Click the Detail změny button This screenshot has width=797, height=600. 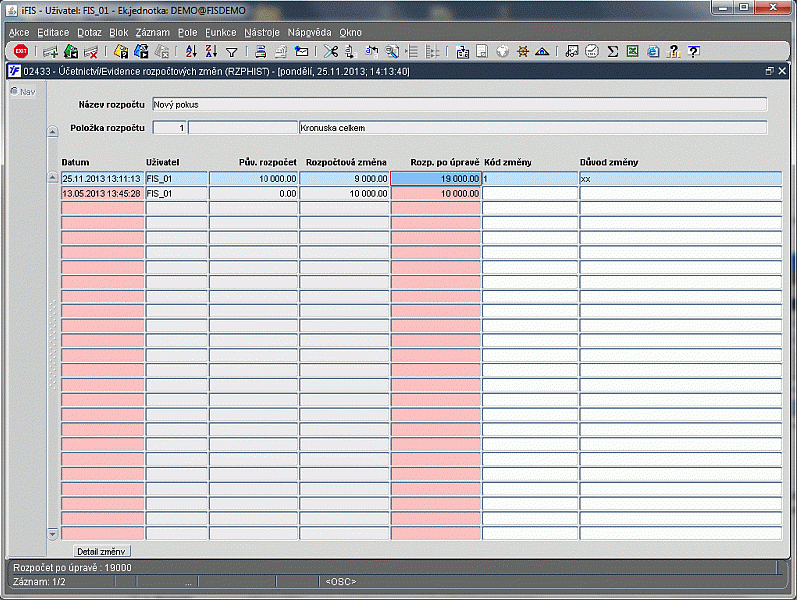click(x=103, y=551)
